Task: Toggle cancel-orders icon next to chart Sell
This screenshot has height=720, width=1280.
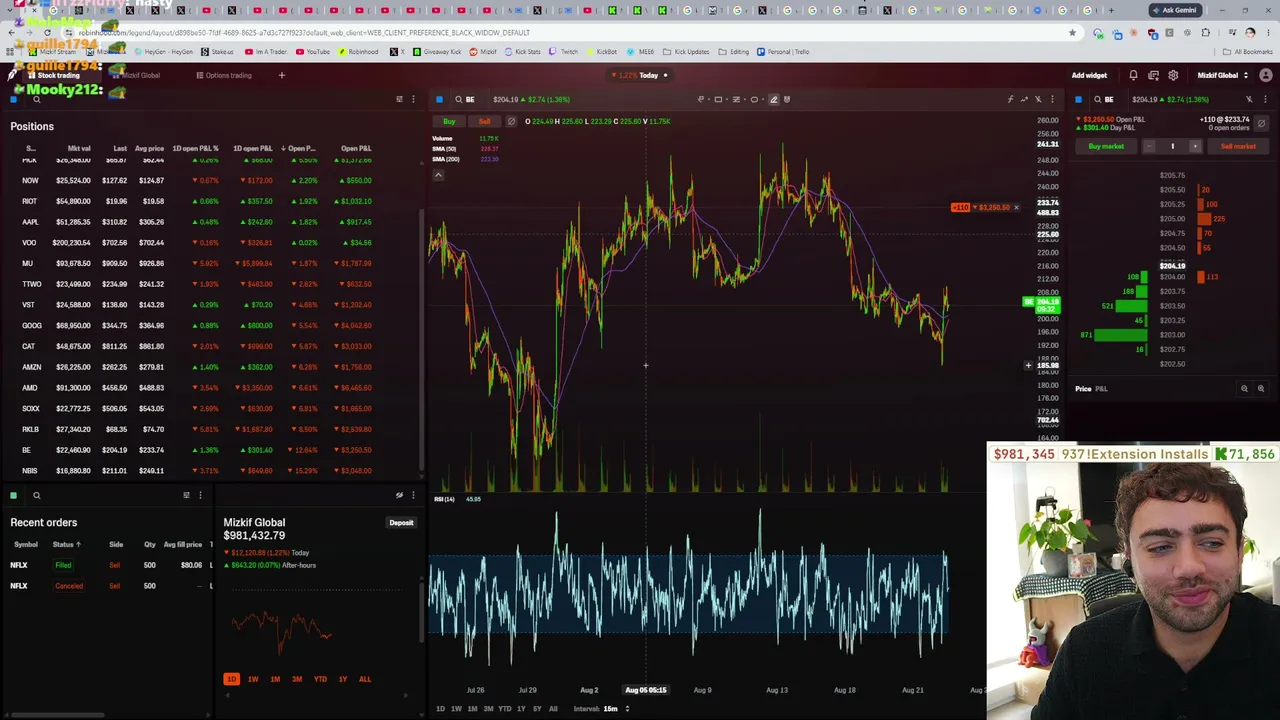Action: tap(511, 122)
